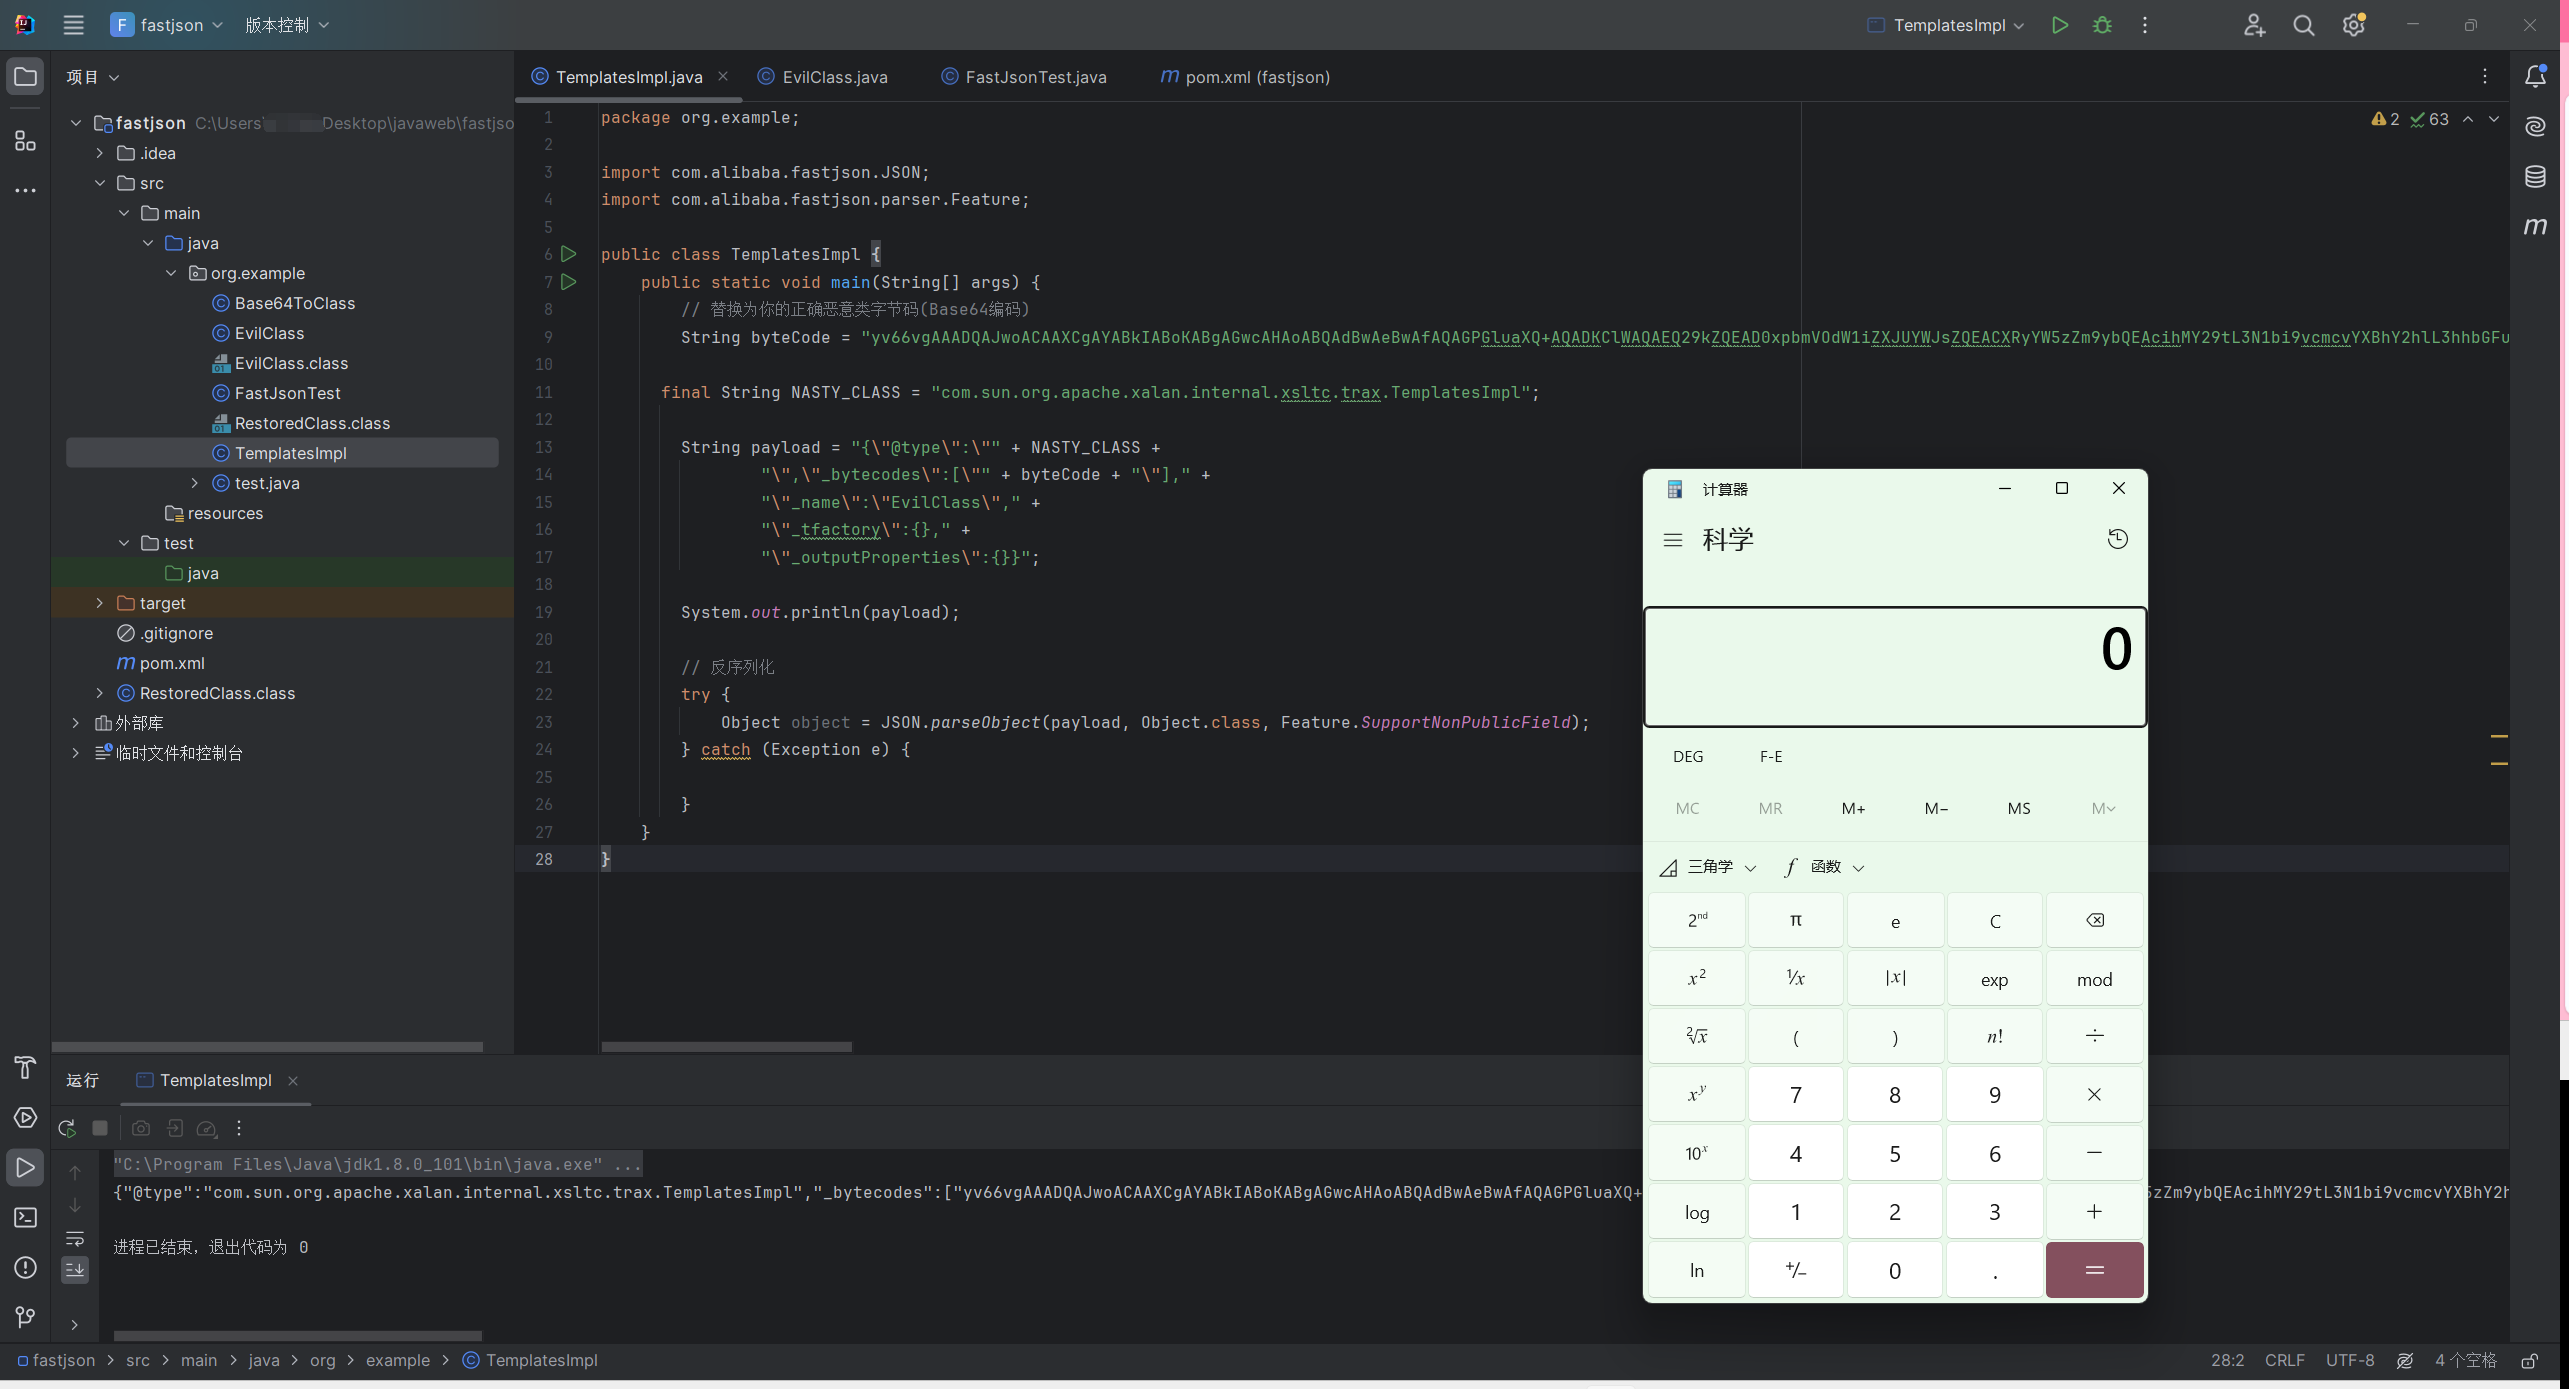Open 版本控制 dropdown

pyautogui.click(x=287, y=25)
